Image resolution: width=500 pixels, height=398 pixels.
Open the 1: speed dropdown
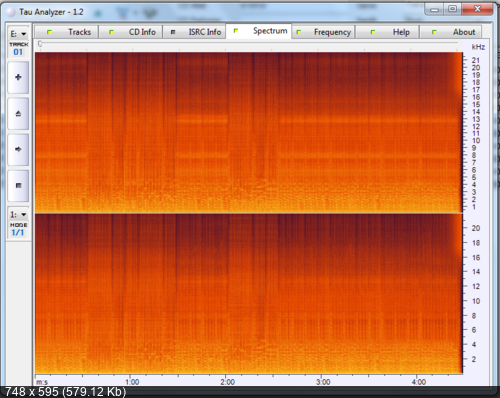(x=18, y=214)
